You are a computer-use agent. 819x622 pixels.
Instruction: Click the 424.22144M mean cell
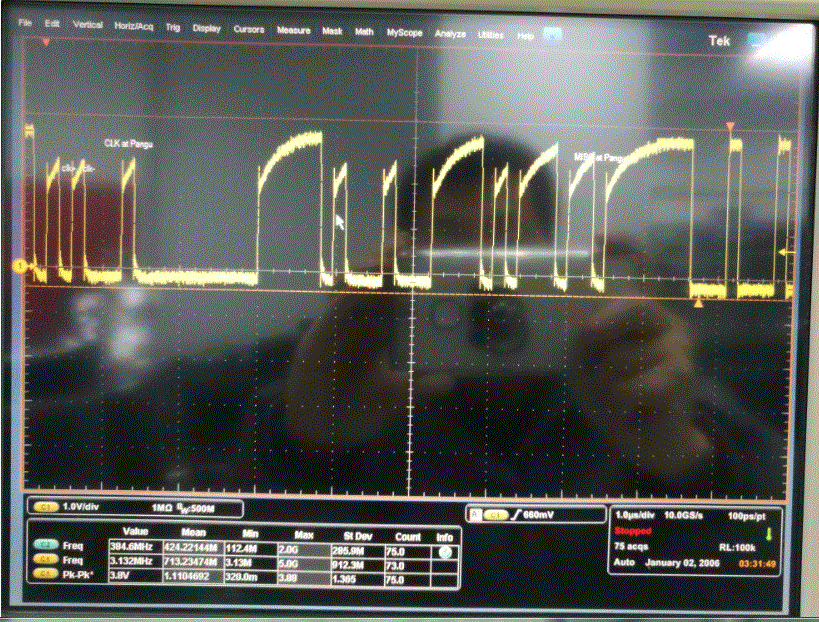click(193, 547)
